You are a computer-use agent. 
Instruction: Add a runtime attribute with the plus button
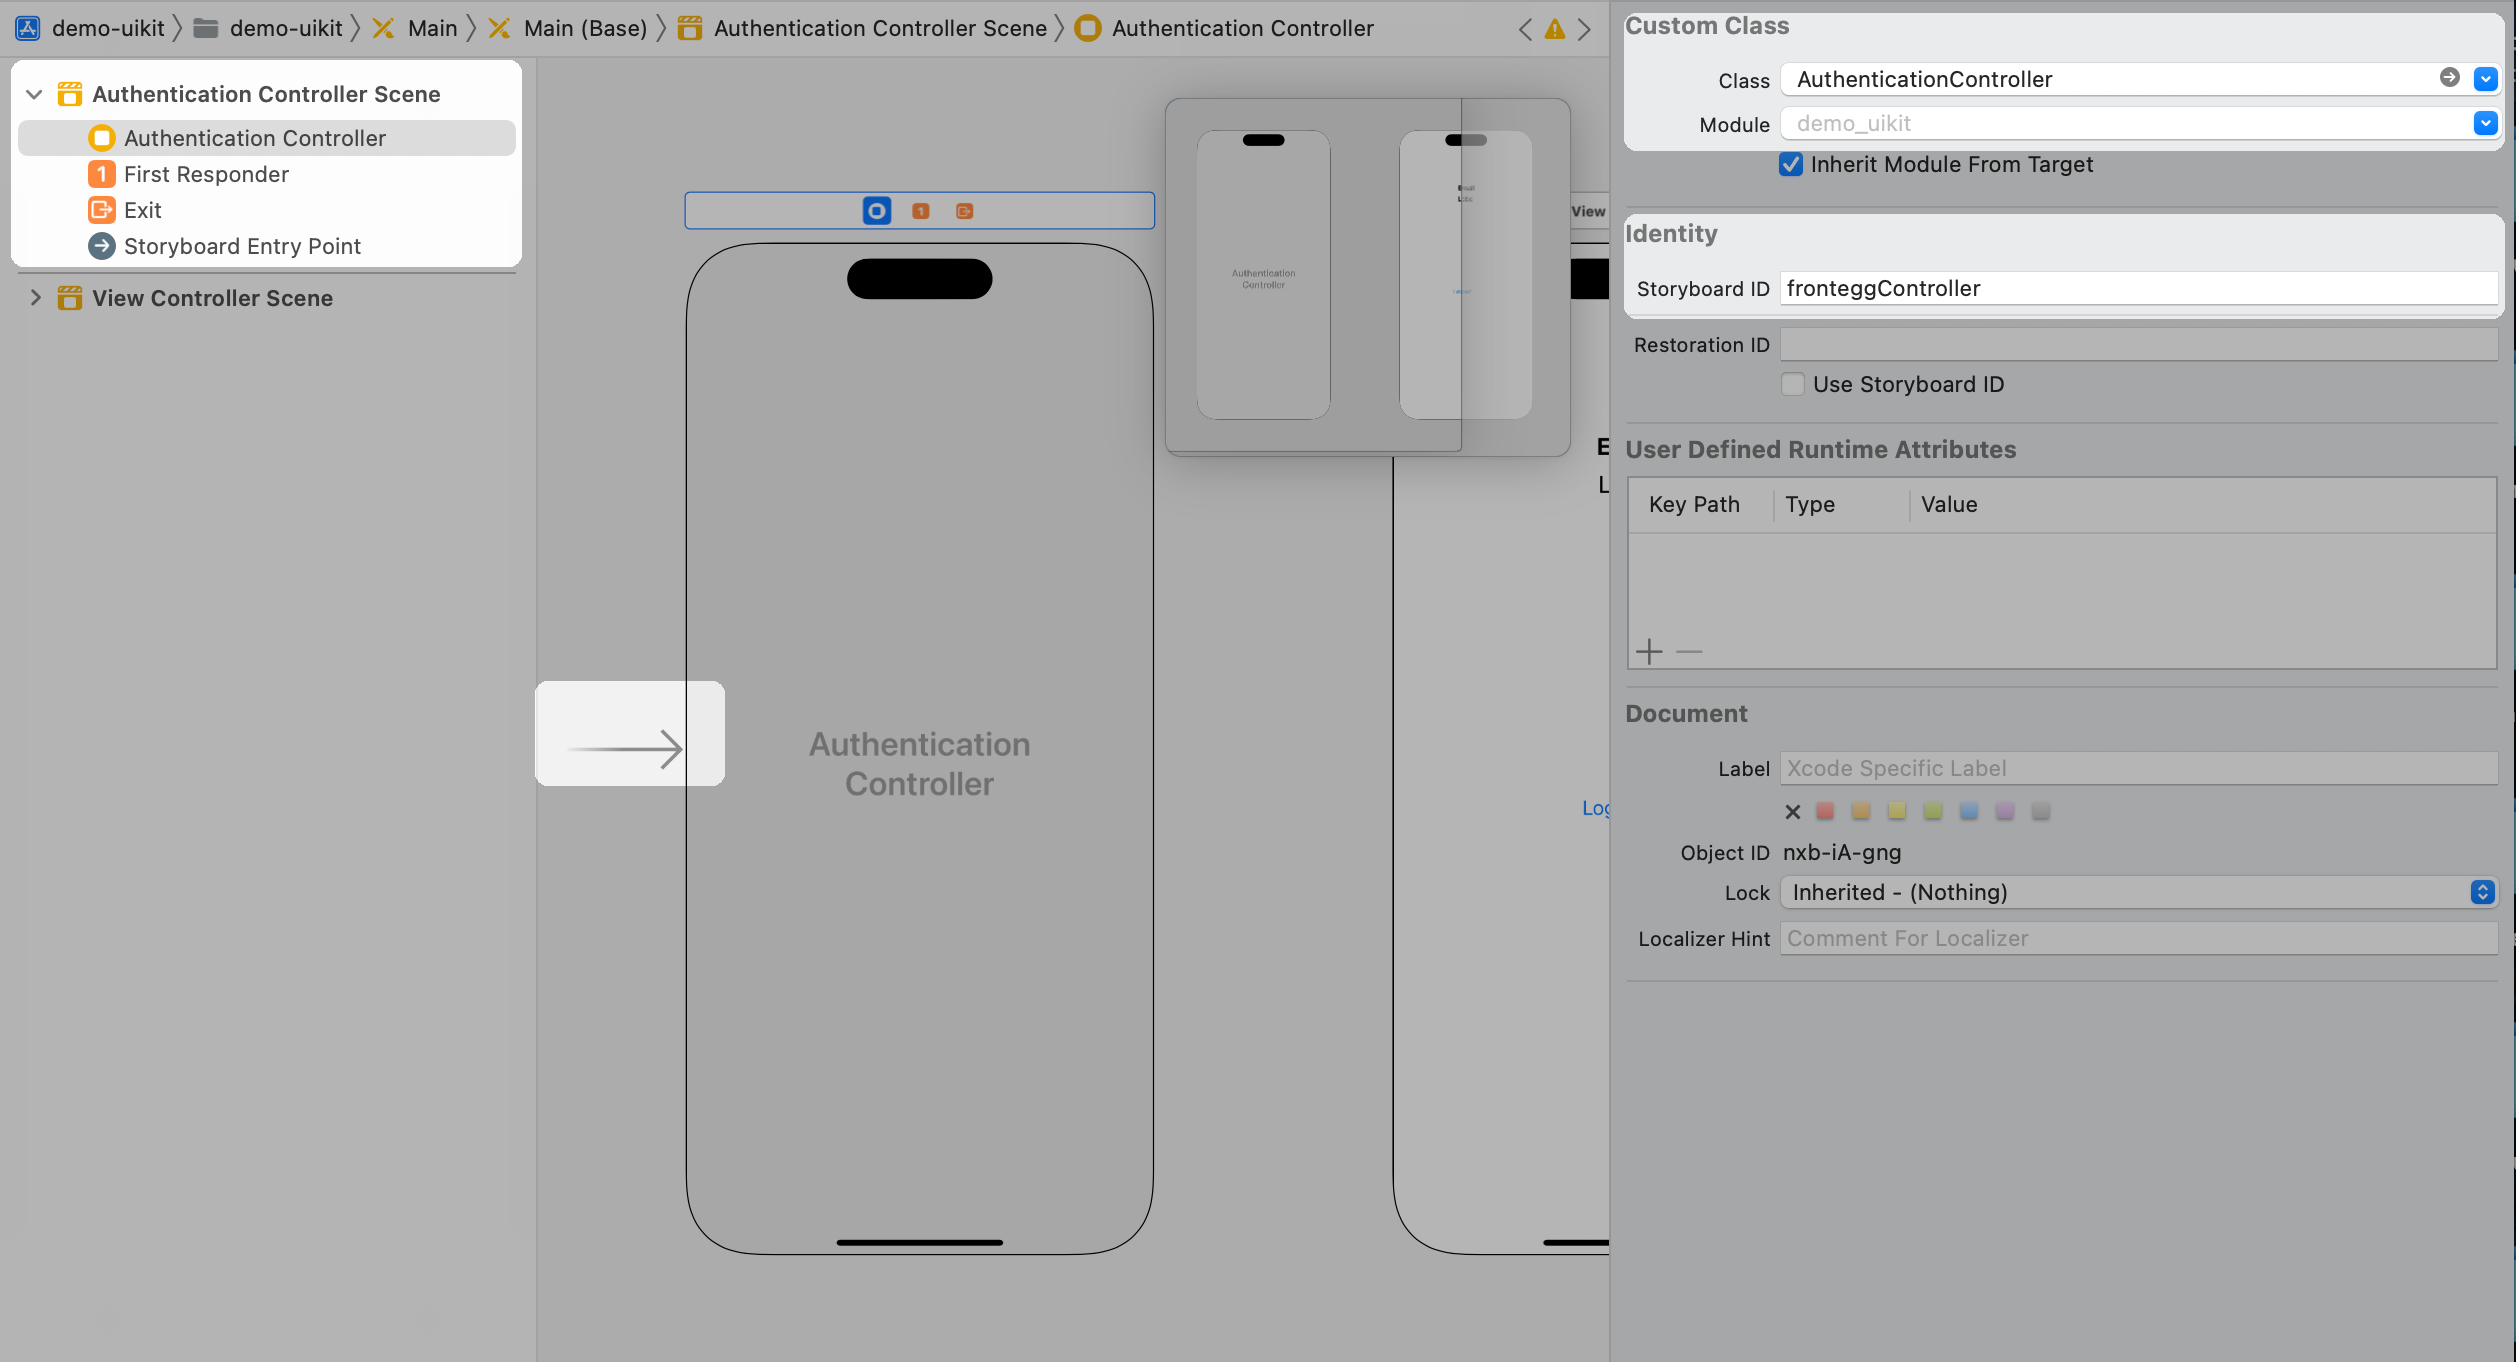point(1649,652)
